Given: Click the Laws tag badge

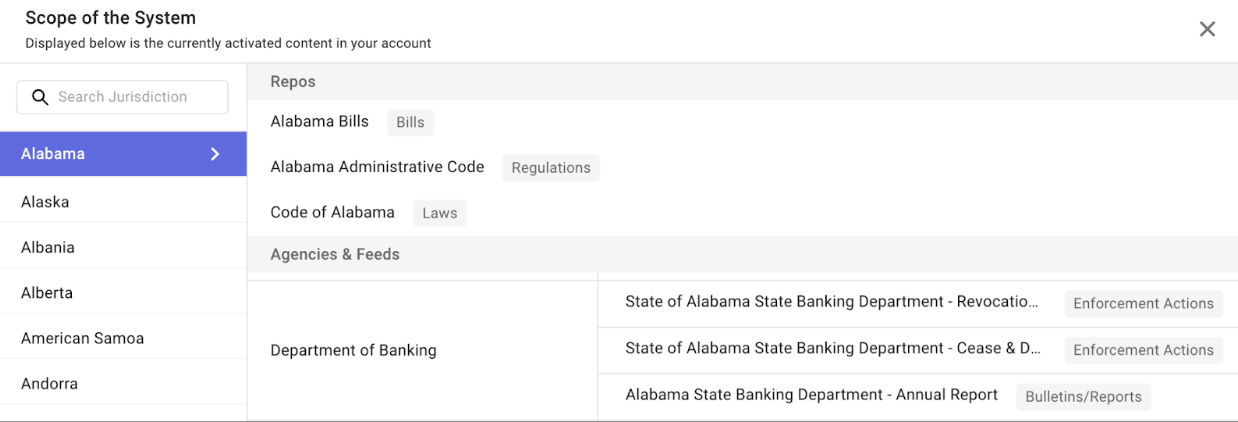Looking at the screenshot, I should click(439, 213).
